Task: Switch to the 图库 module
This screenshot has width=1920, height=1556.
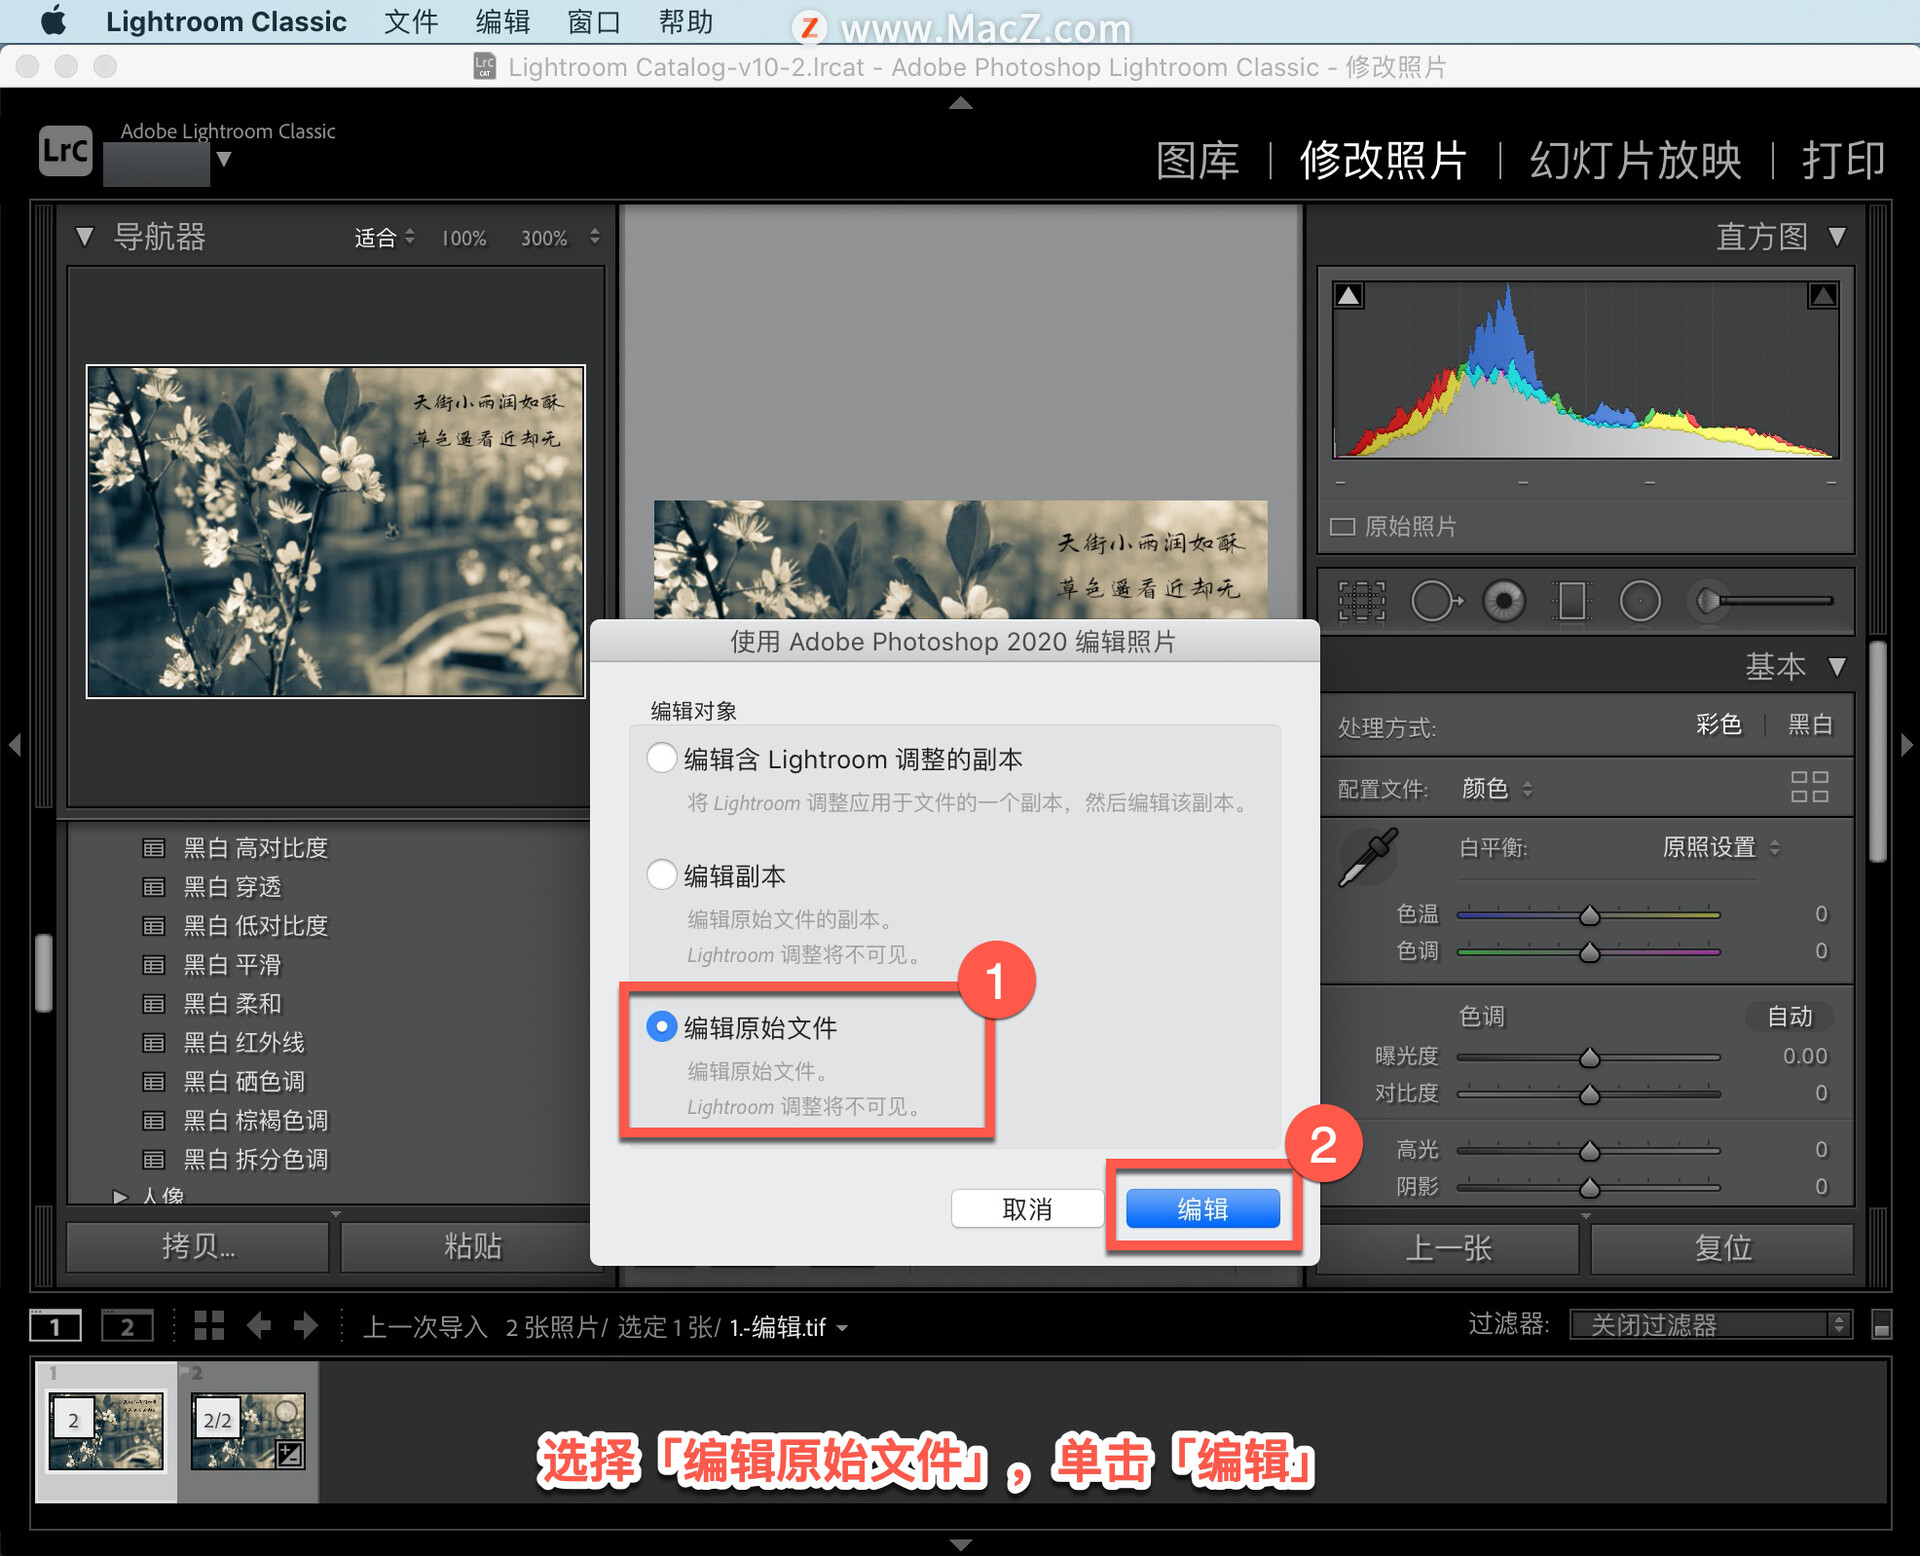Action: point(1197,160)
